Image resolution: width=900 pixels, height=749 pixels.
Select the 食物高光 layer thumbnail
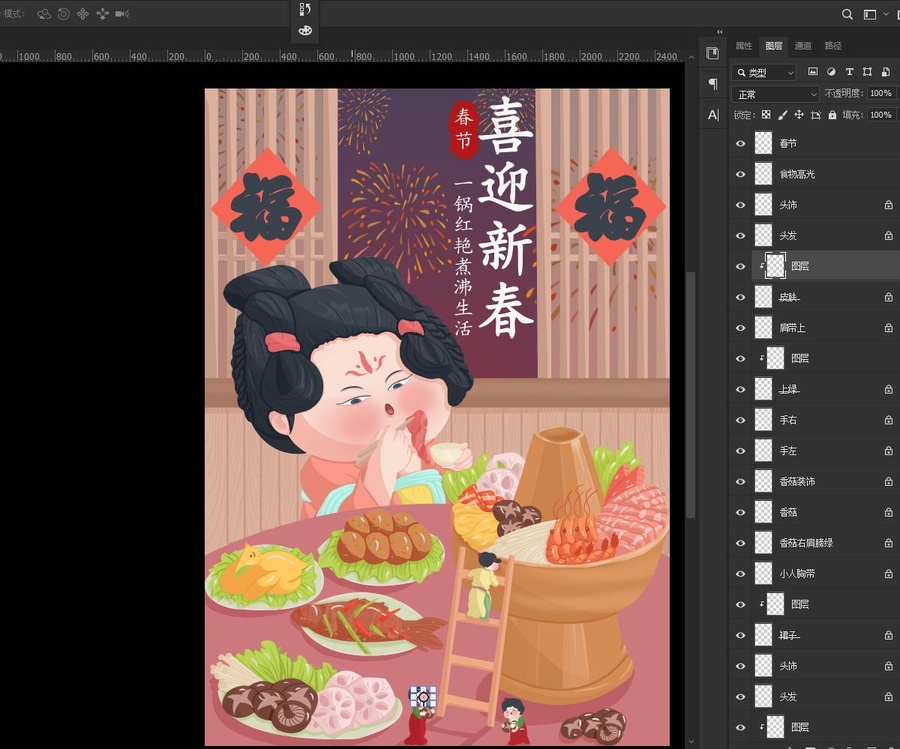[763, 174]
